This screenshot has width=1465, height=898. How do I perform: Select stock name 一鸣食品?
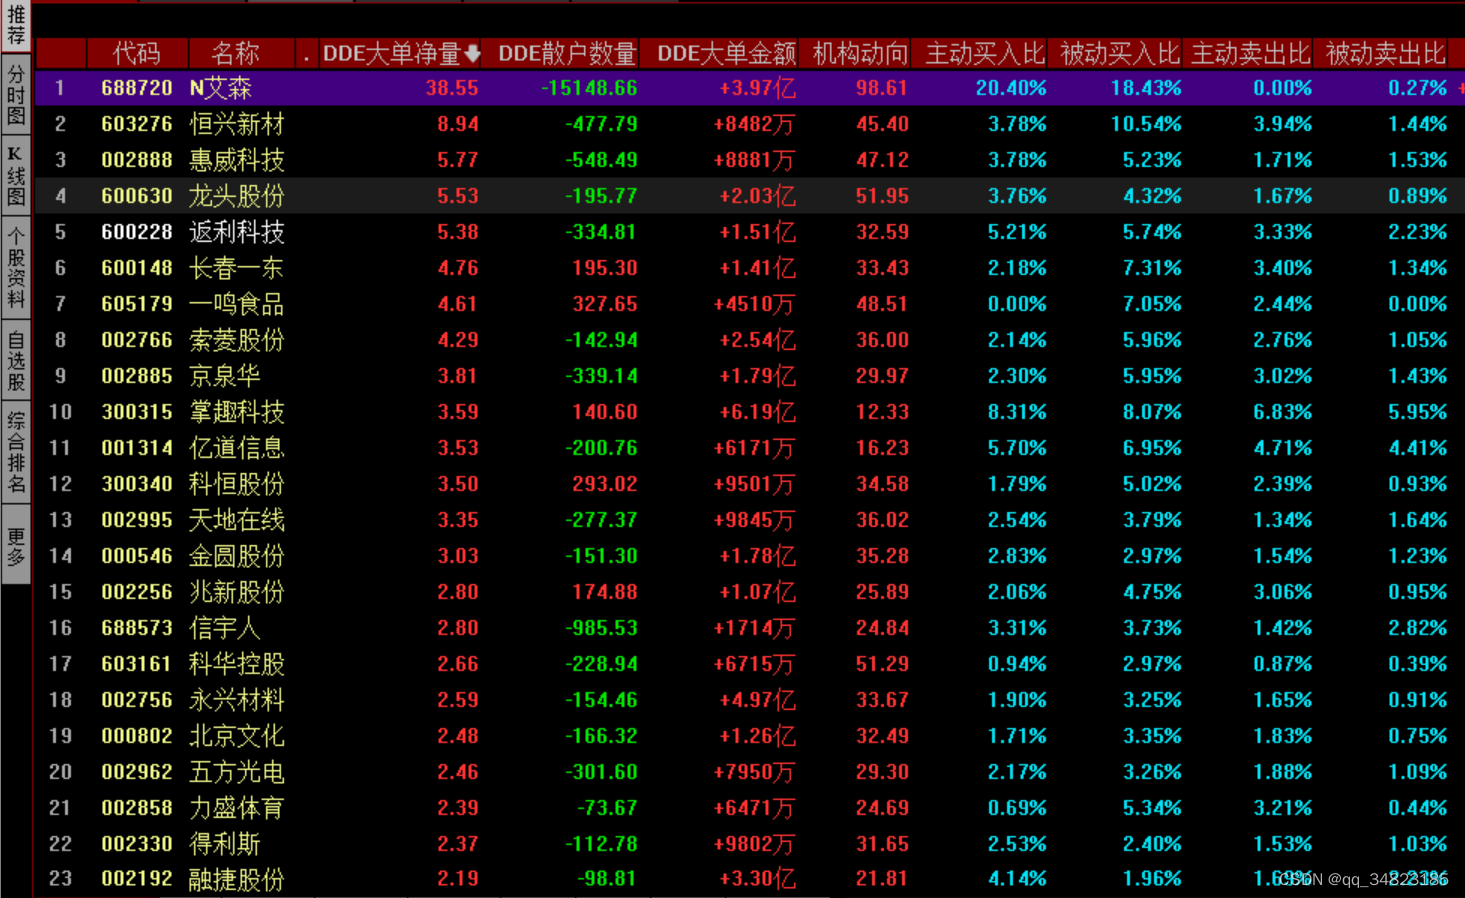(x=237, y=304)
